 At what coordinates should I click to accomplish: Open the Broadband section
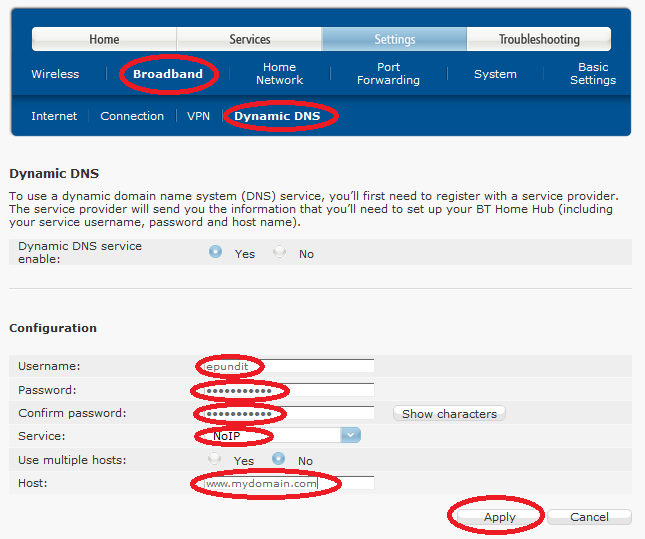(x=167, y=74)
